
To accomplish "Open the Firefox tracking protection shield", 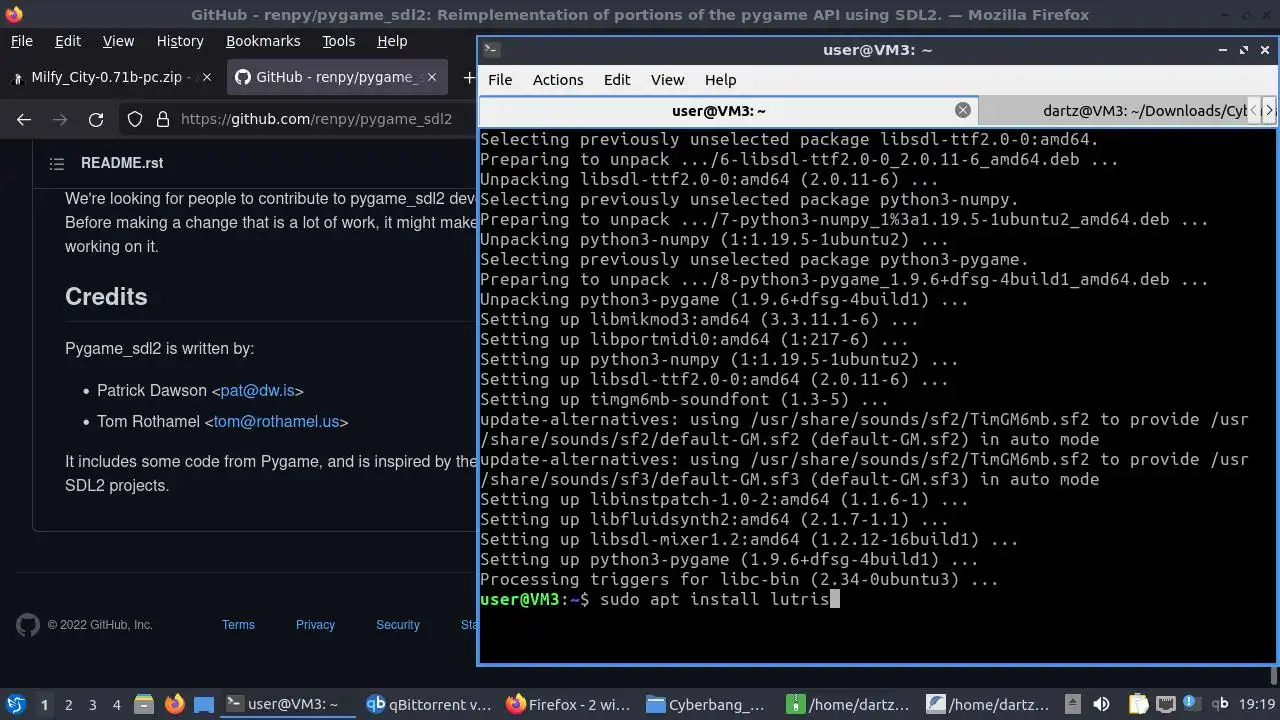I will pyautogui.click(x=135, y=119).
